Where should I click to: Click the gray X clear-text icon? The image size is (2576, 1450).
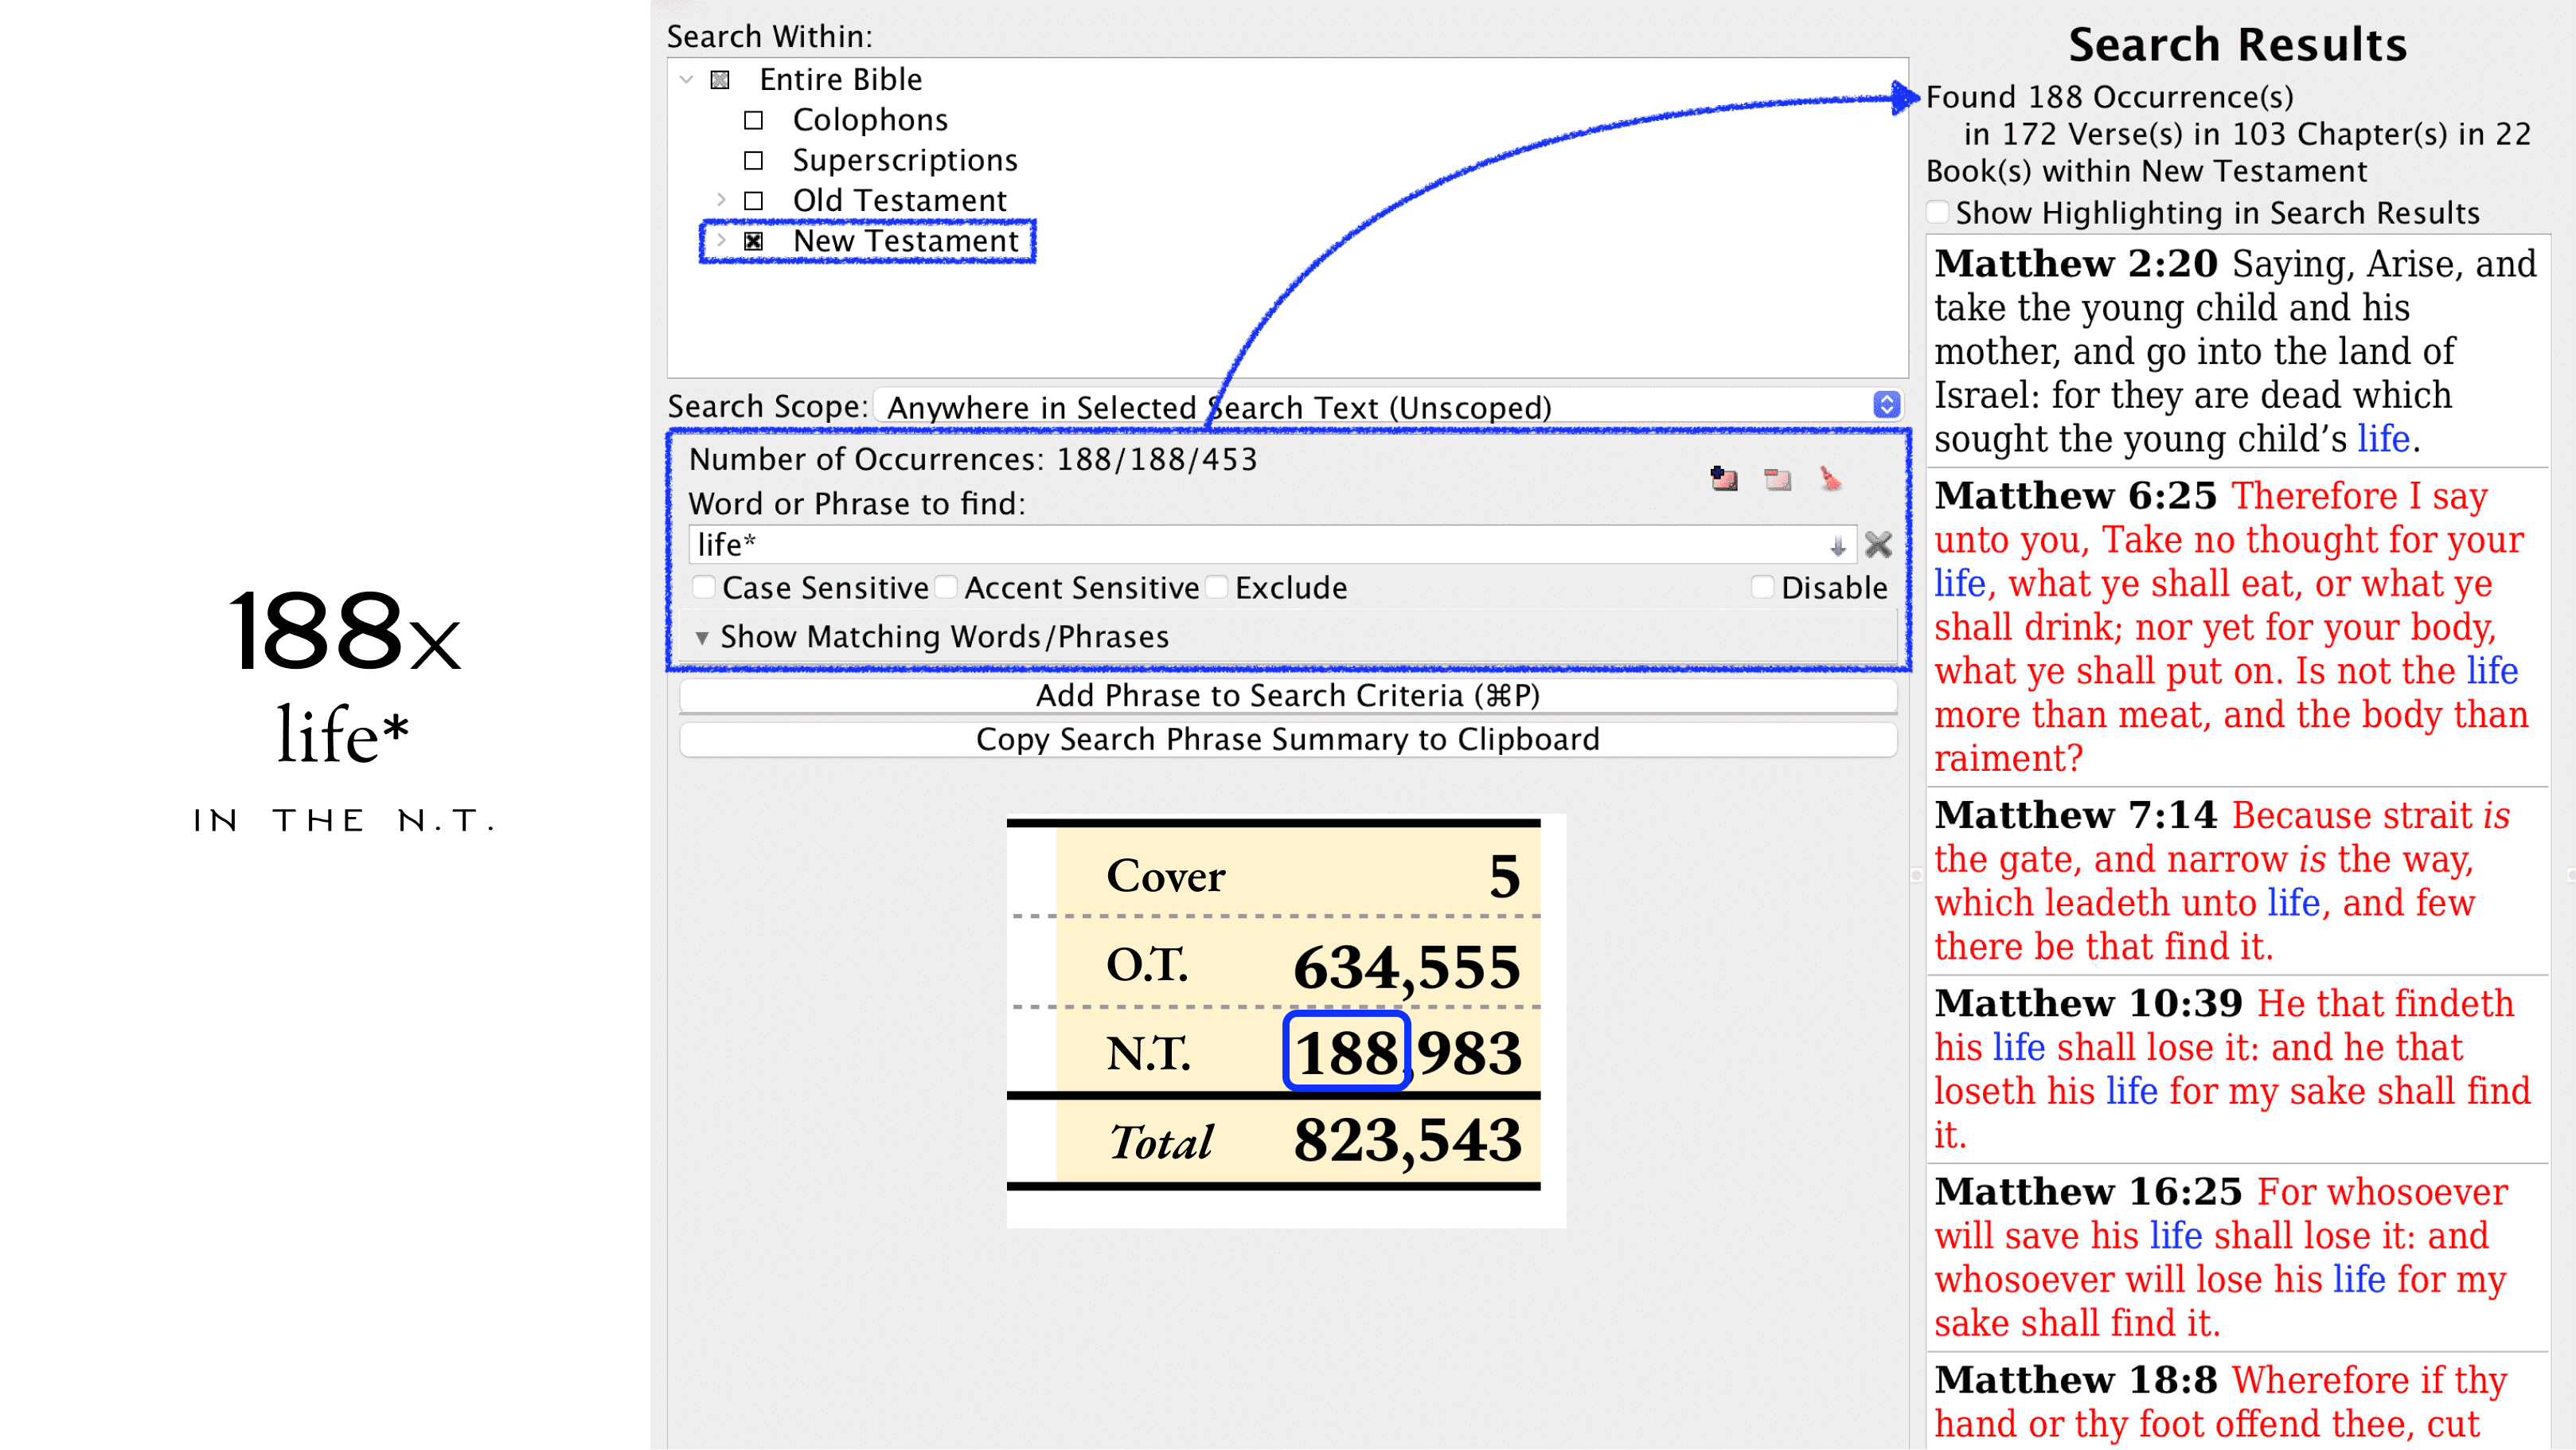(x=1878, y=545)
